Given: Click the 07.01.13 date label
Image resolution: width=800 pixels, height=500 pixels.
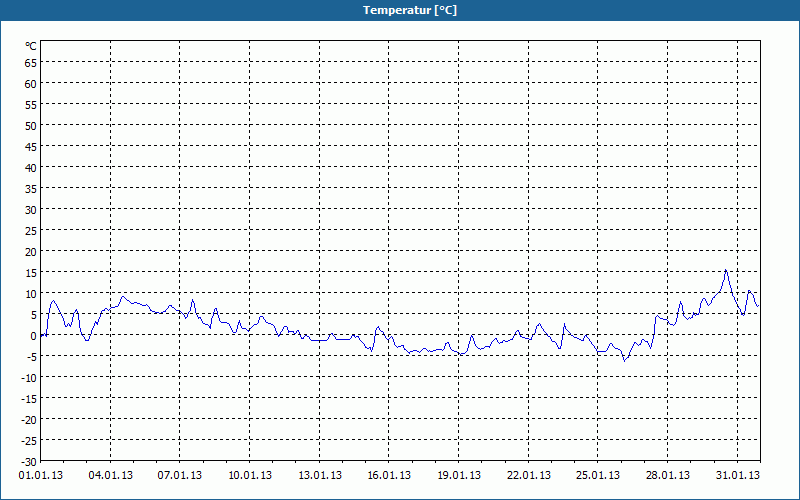Looking at the screenshot, I should click(x=180, y=475).
